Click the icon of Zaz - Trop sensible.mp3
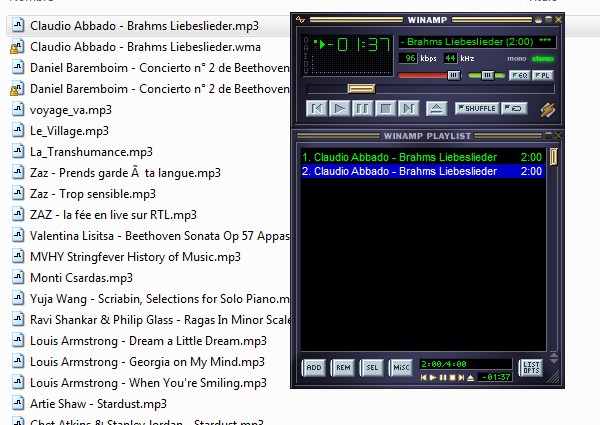 (x=18, y=194)
